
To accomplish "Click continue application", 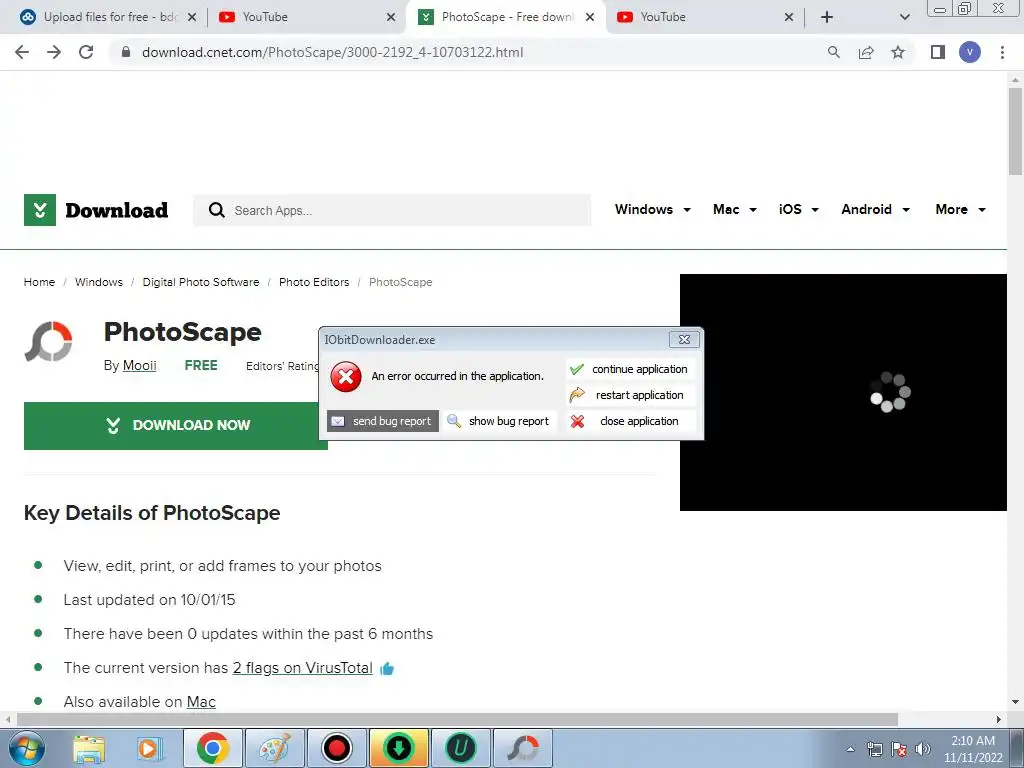I will point(630,370).
